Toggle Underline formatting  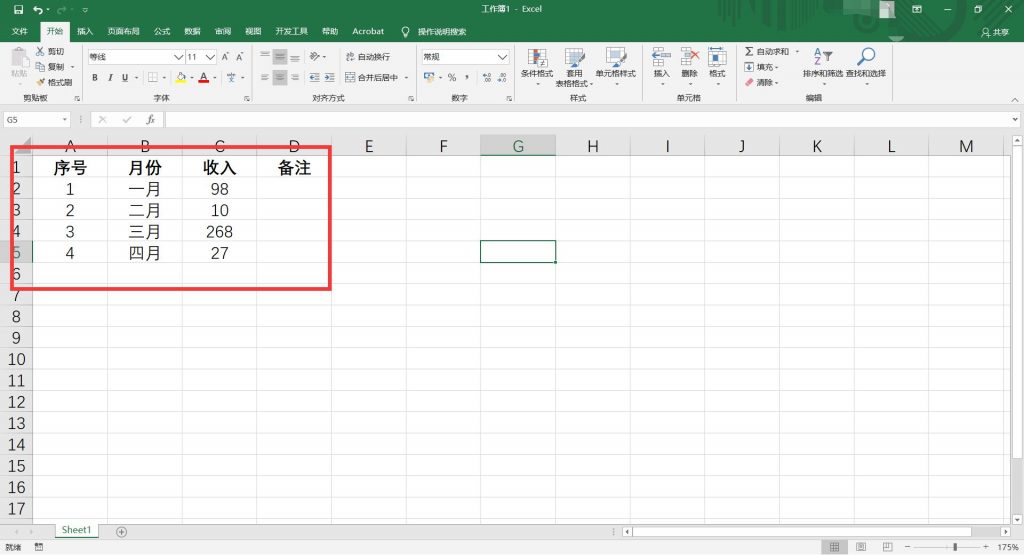point(125,78)
